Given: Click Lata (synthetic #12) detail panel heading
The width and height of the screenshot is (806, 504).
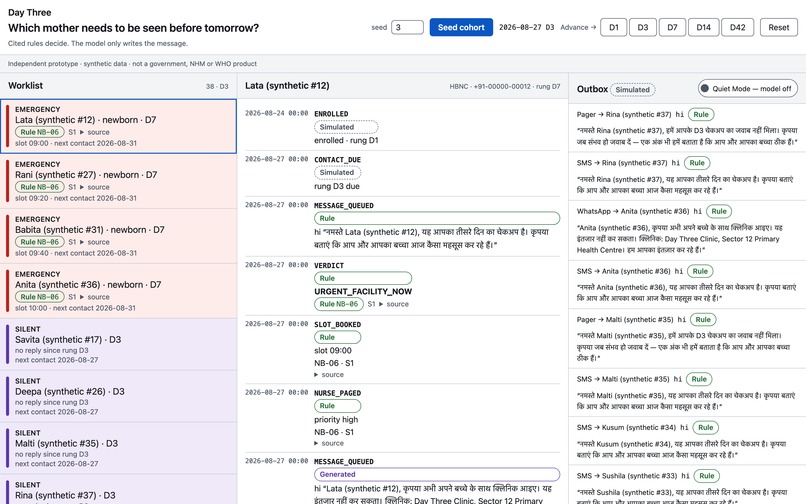Looking at the screenshot, I should pos(287,85).
